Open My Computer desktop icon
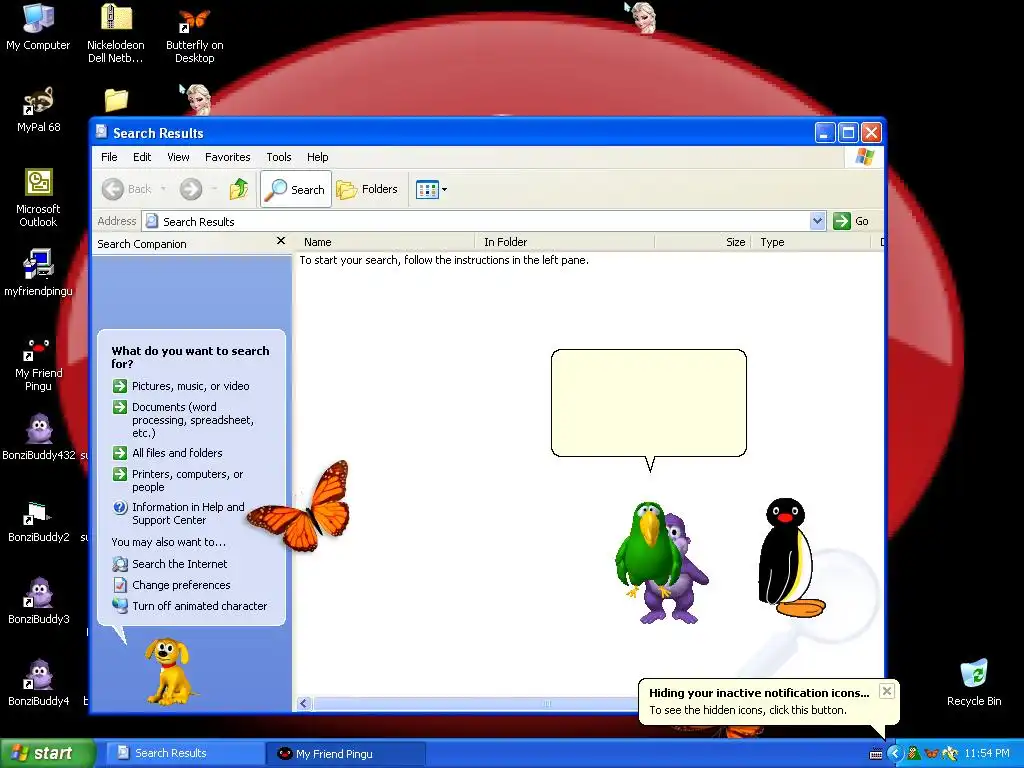 (x=38, y=26)
